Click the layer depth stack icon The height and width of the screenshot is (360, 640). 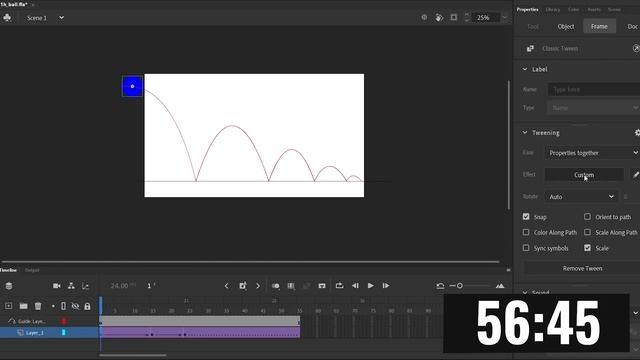(x=9, y=286)
